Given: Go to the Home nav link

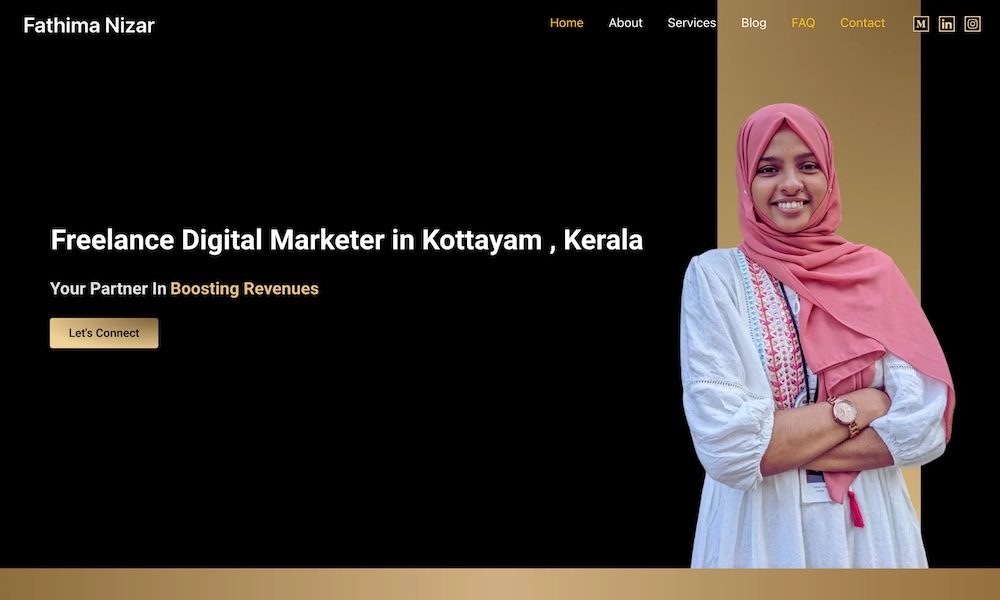Looking at the screenshot, I should coord(566,23).
